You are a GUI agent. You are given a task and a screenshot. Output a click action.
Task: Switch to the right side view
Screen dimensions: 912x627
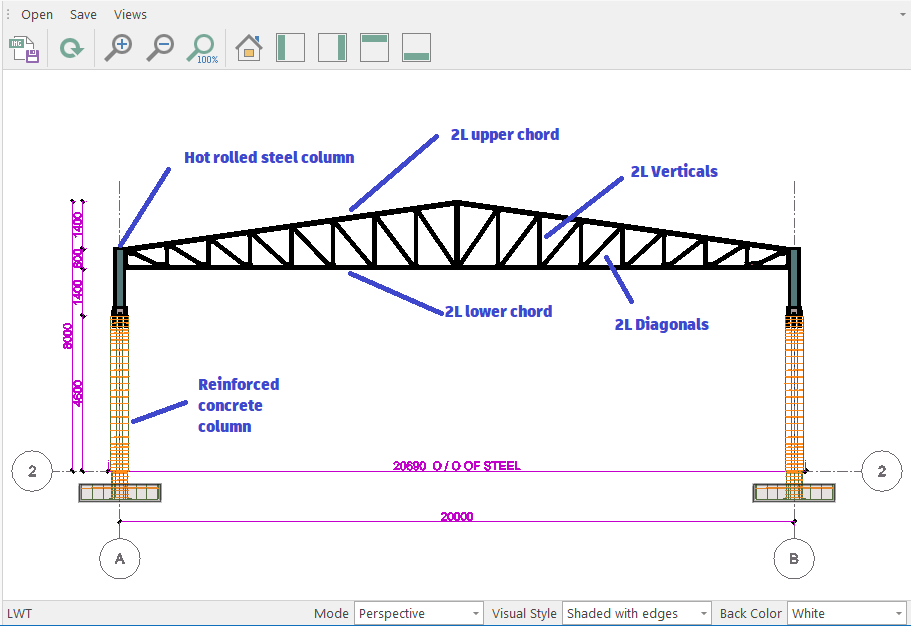[332, 47]
